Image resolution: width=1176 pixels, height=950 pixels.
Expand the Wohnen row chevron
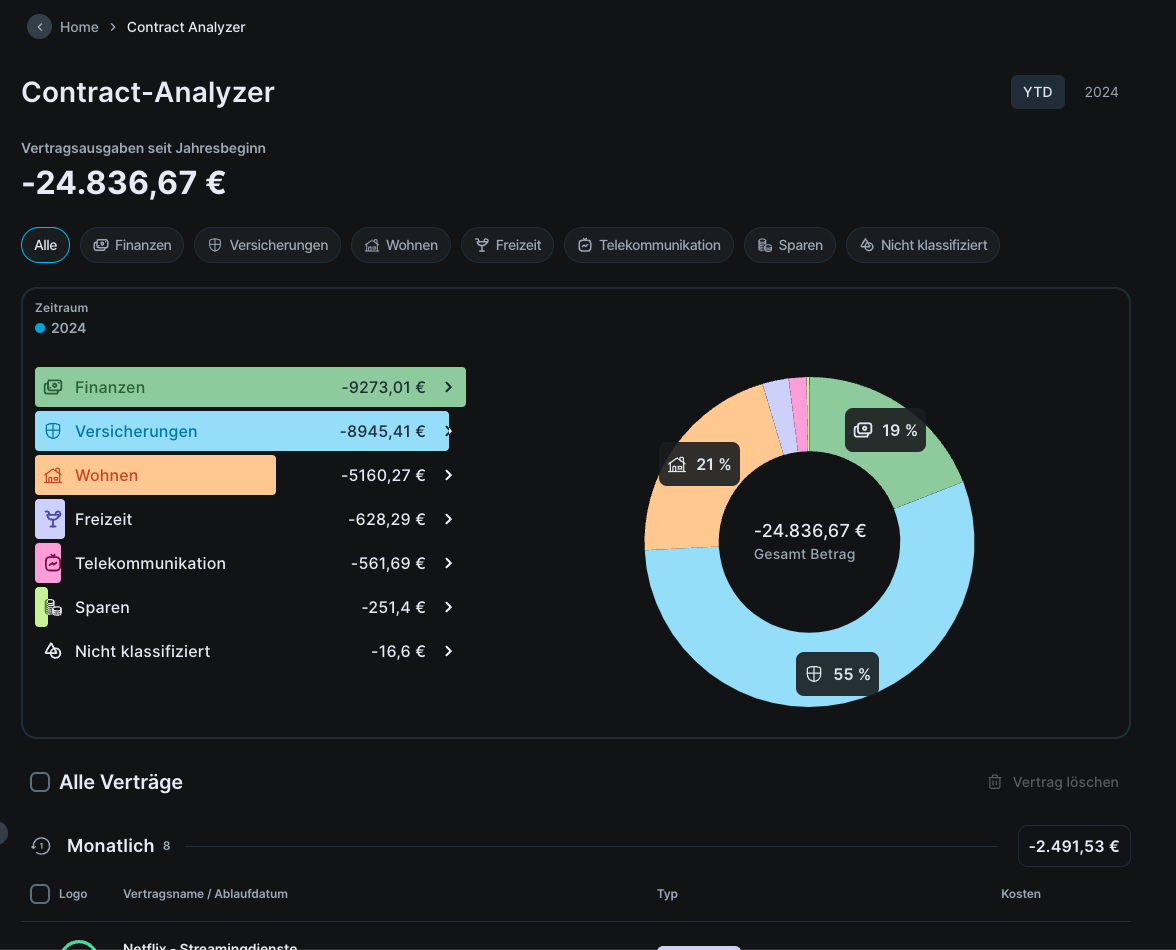click(x=449, y=475)
